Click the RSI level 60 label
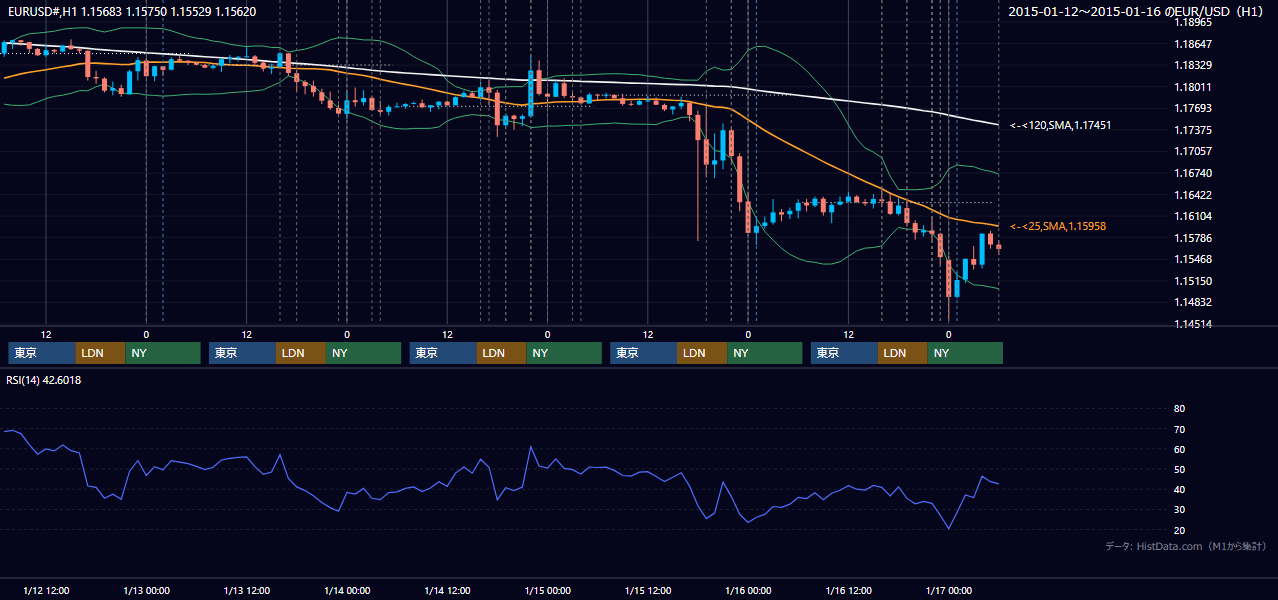 pyautogui.click(x=1179, y=449)
